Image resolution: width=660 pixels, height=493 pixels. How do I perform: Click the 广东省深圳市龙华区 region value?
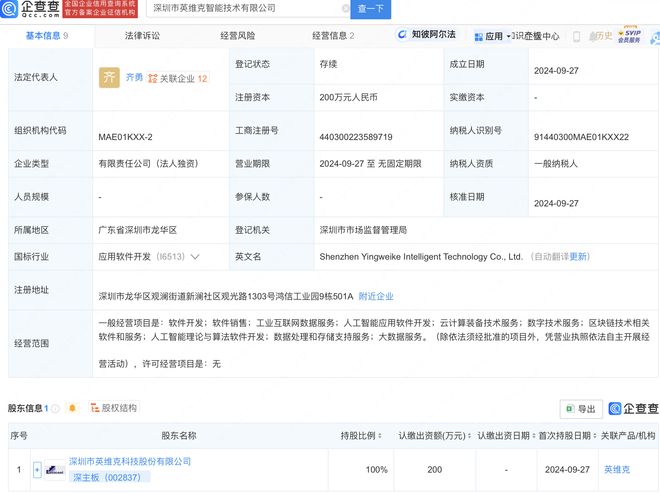click(x=138, y=230)
